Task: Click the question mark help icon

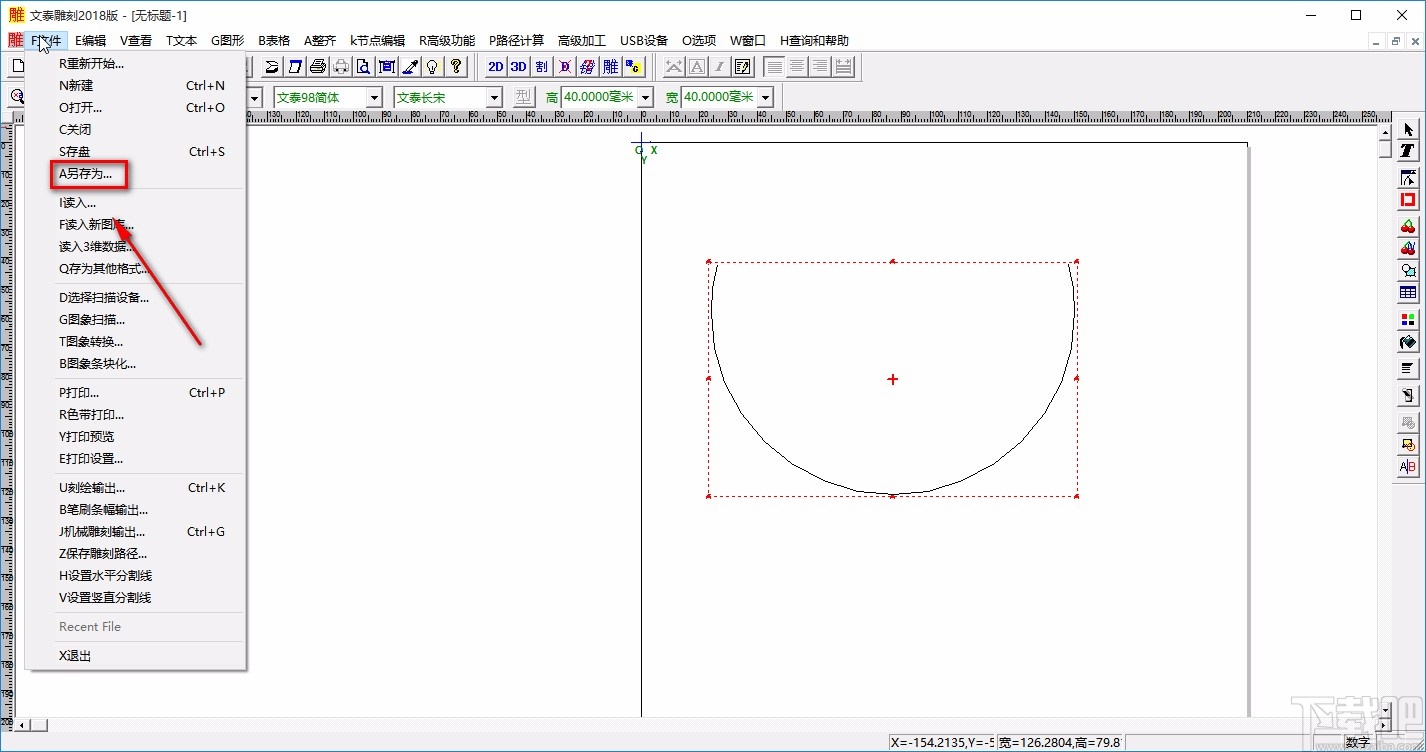Action: pos(456,67)
